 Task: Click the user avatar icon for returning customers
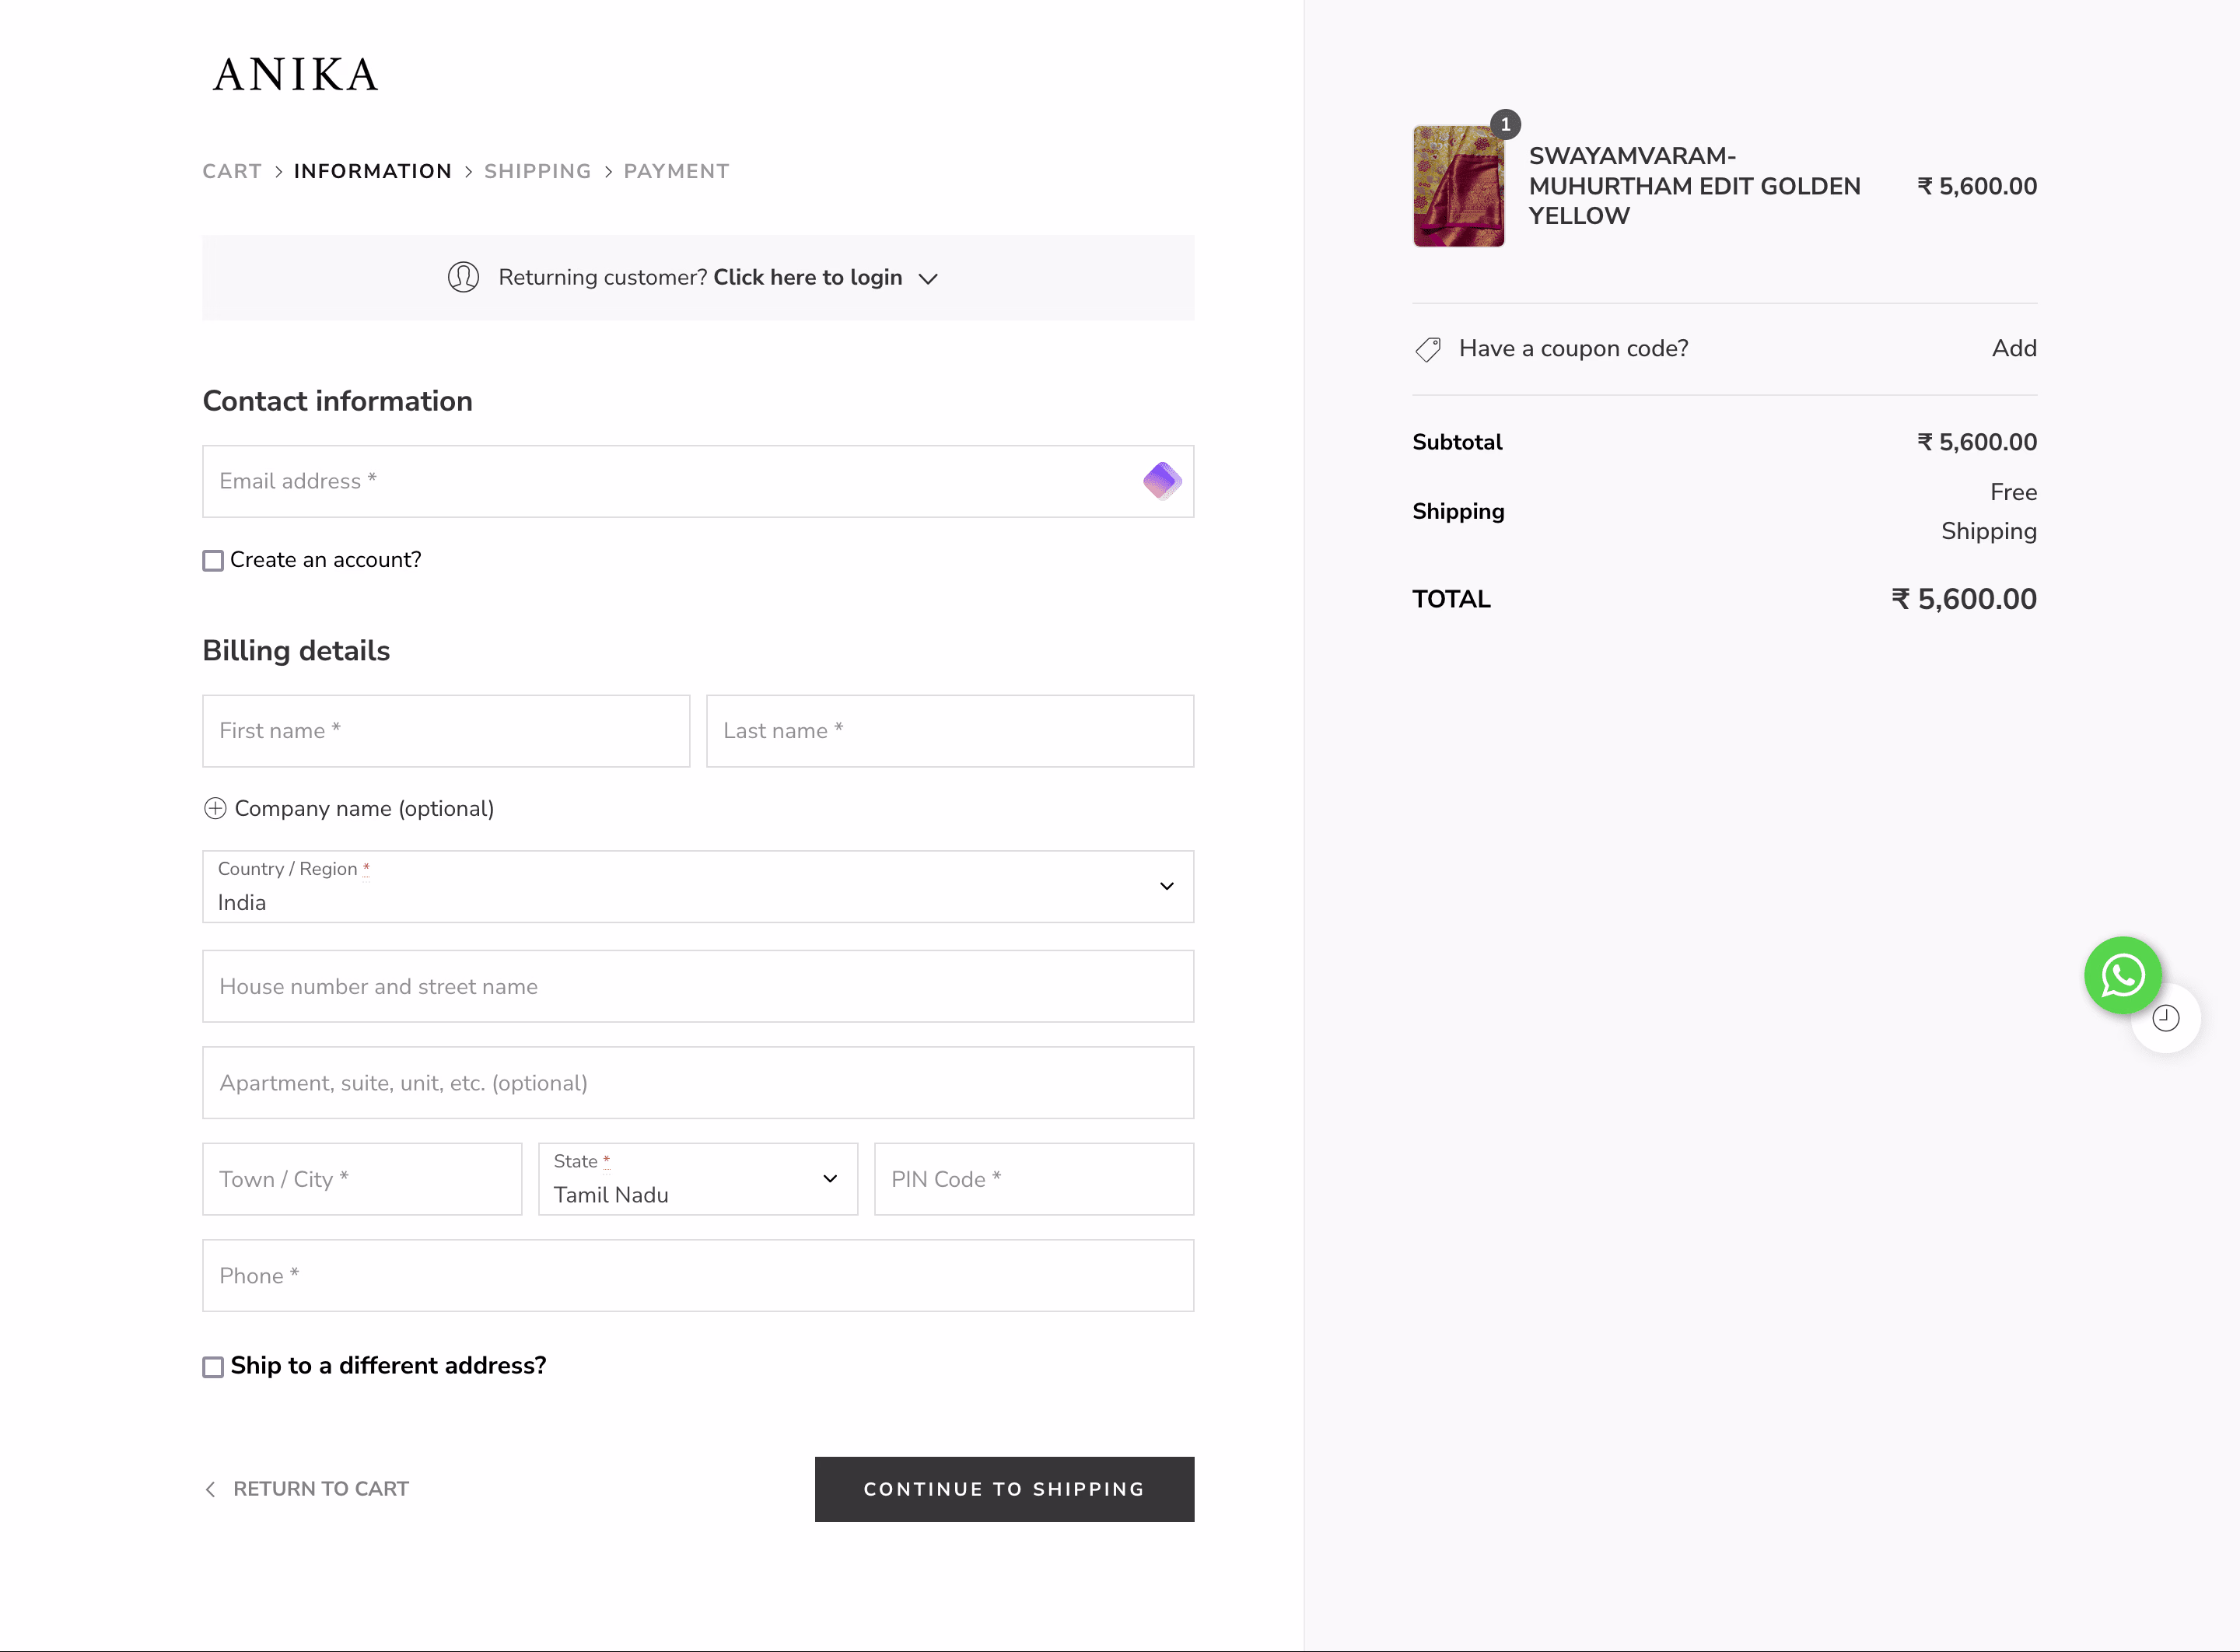click(463, 277)
